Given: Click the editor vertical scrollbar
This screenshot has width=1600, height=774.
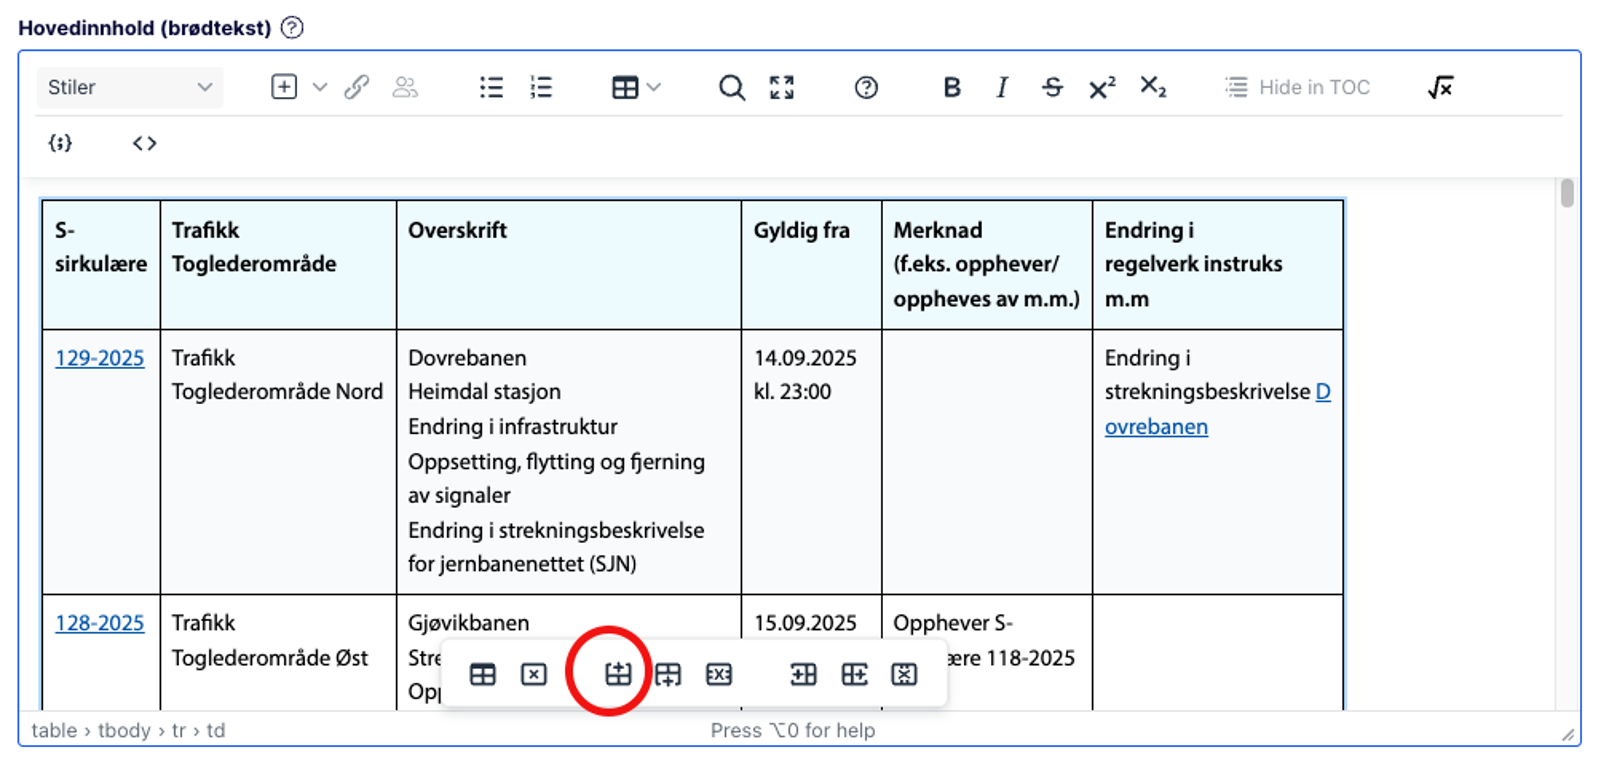Looking at the screenshot, I should pyautogui.click(x=1566, y=193).
